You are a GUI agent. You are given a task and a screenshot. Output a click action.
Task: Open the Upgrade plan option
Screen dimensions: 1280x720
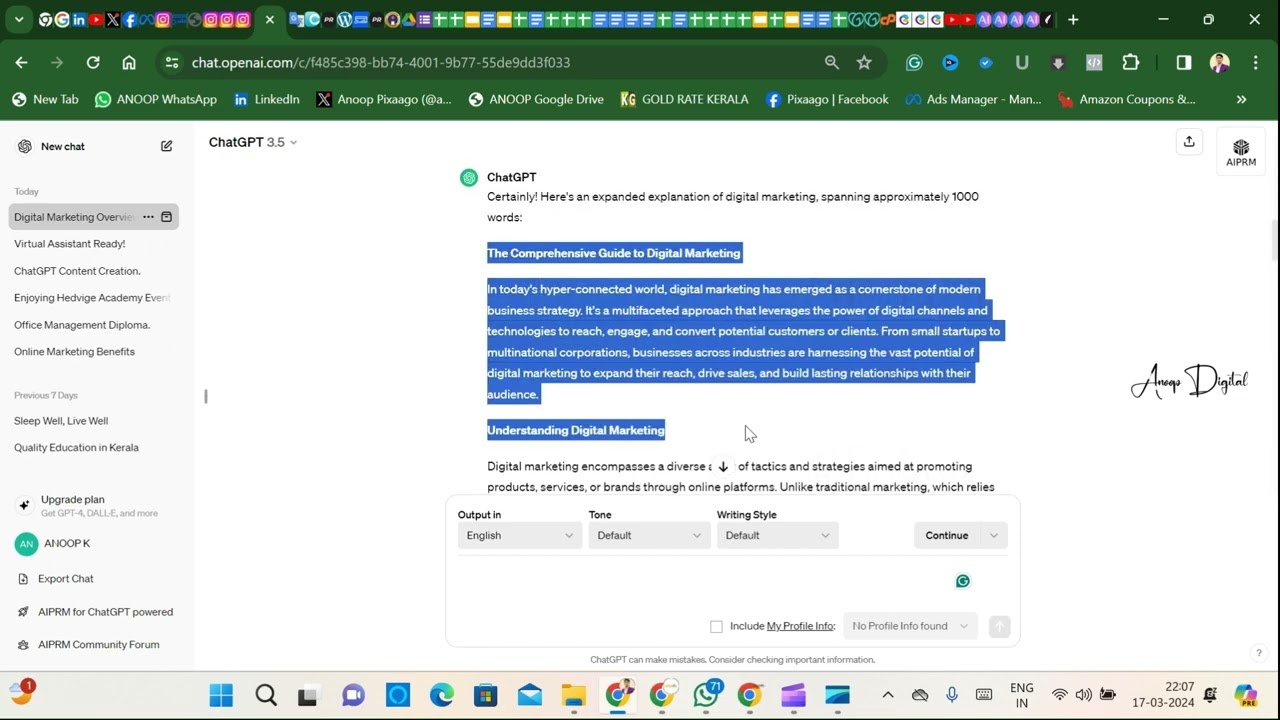(x=95, y=505)
